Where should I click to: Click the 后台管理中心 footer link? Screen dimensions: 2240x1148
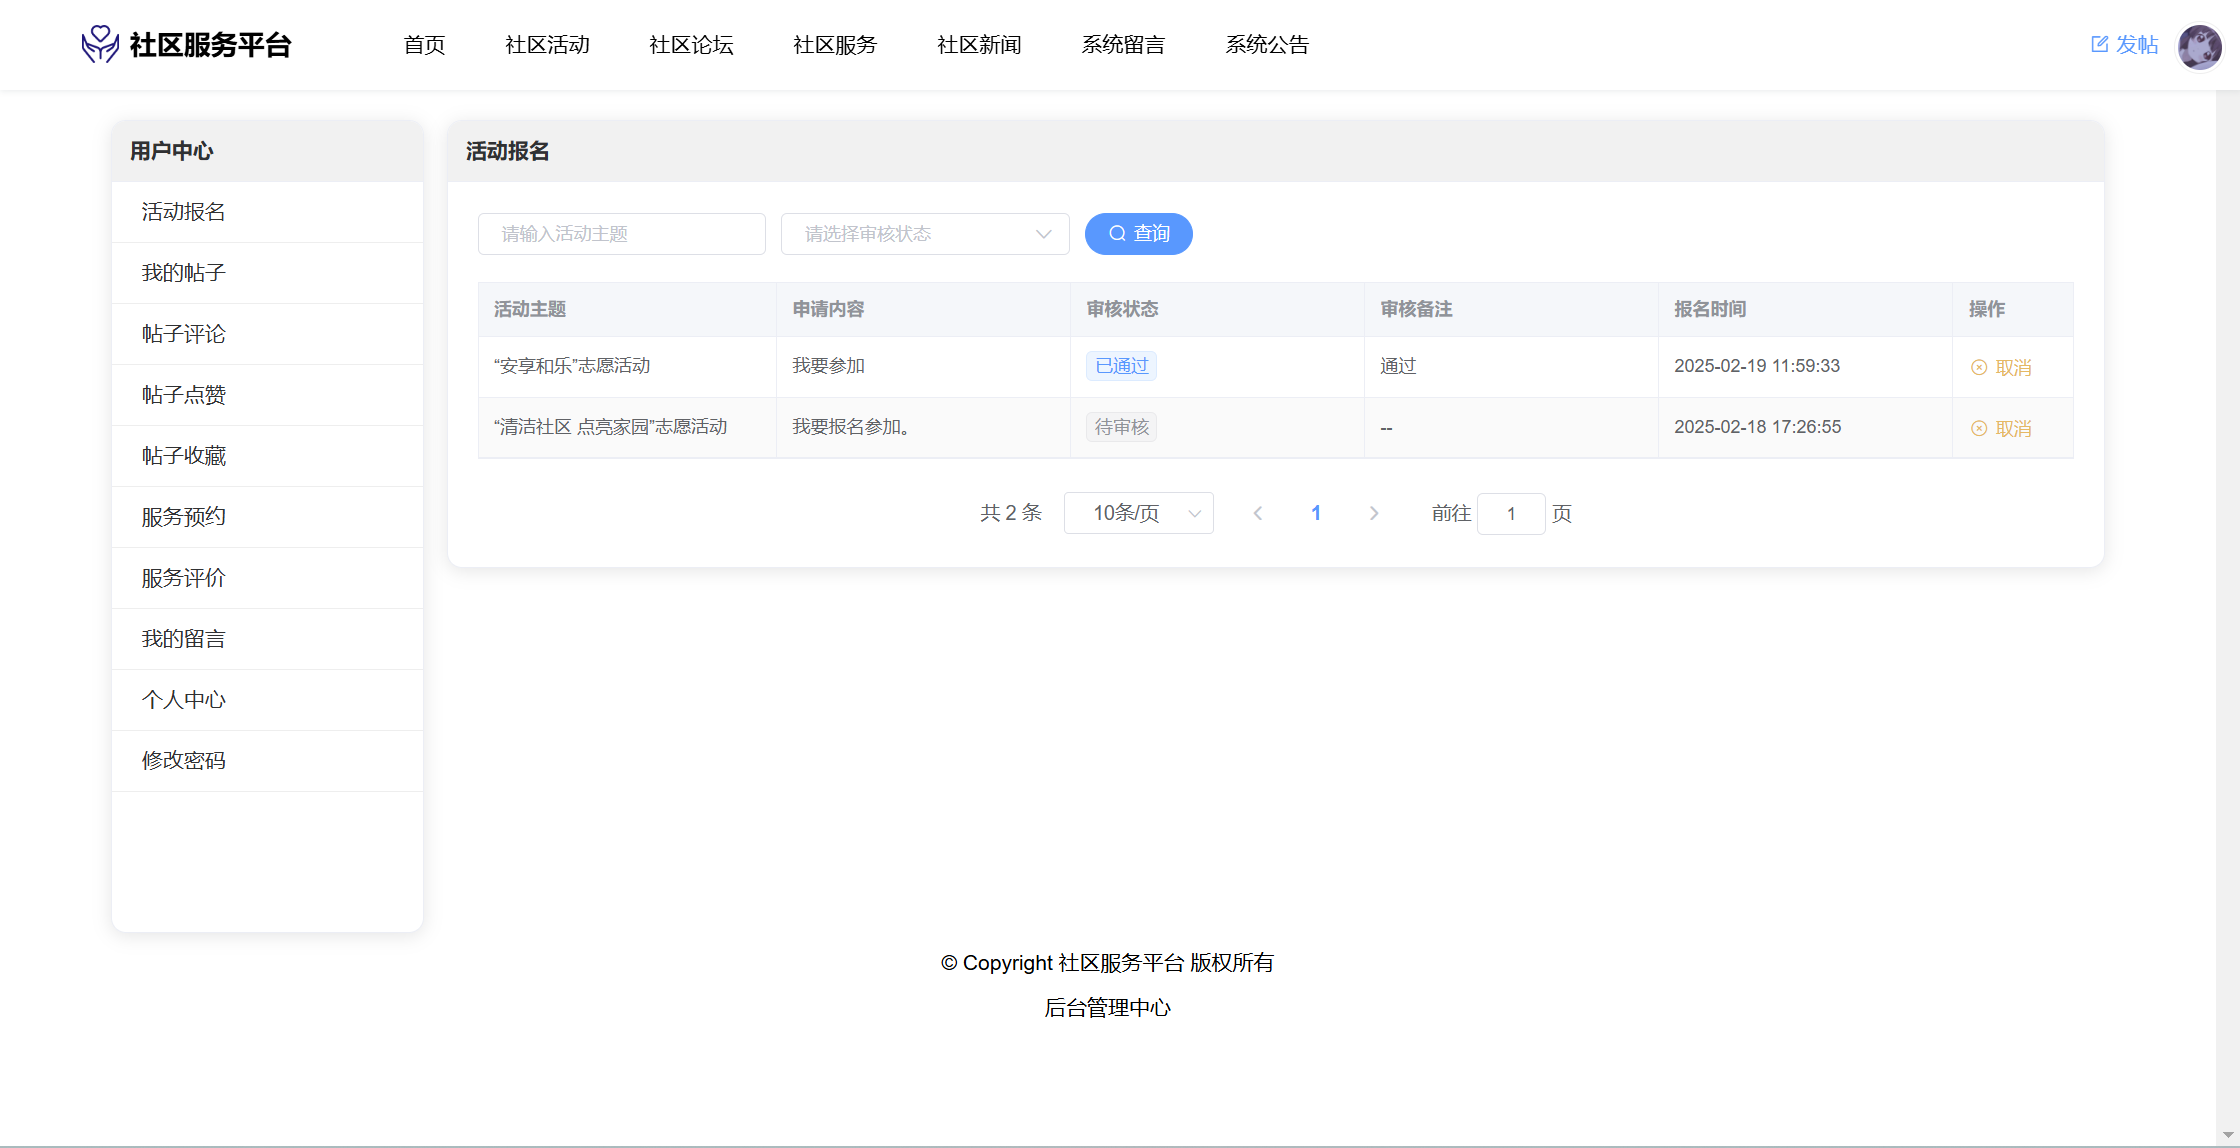pos(1107,1008)
